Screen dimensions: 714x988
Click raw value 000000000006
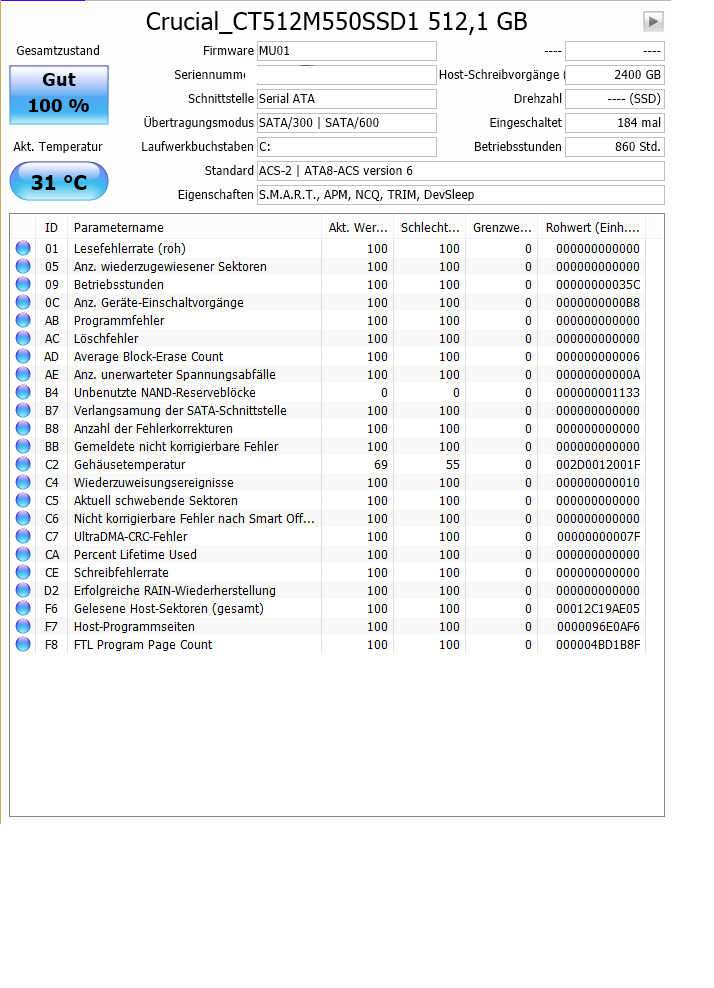pos(597,357)
